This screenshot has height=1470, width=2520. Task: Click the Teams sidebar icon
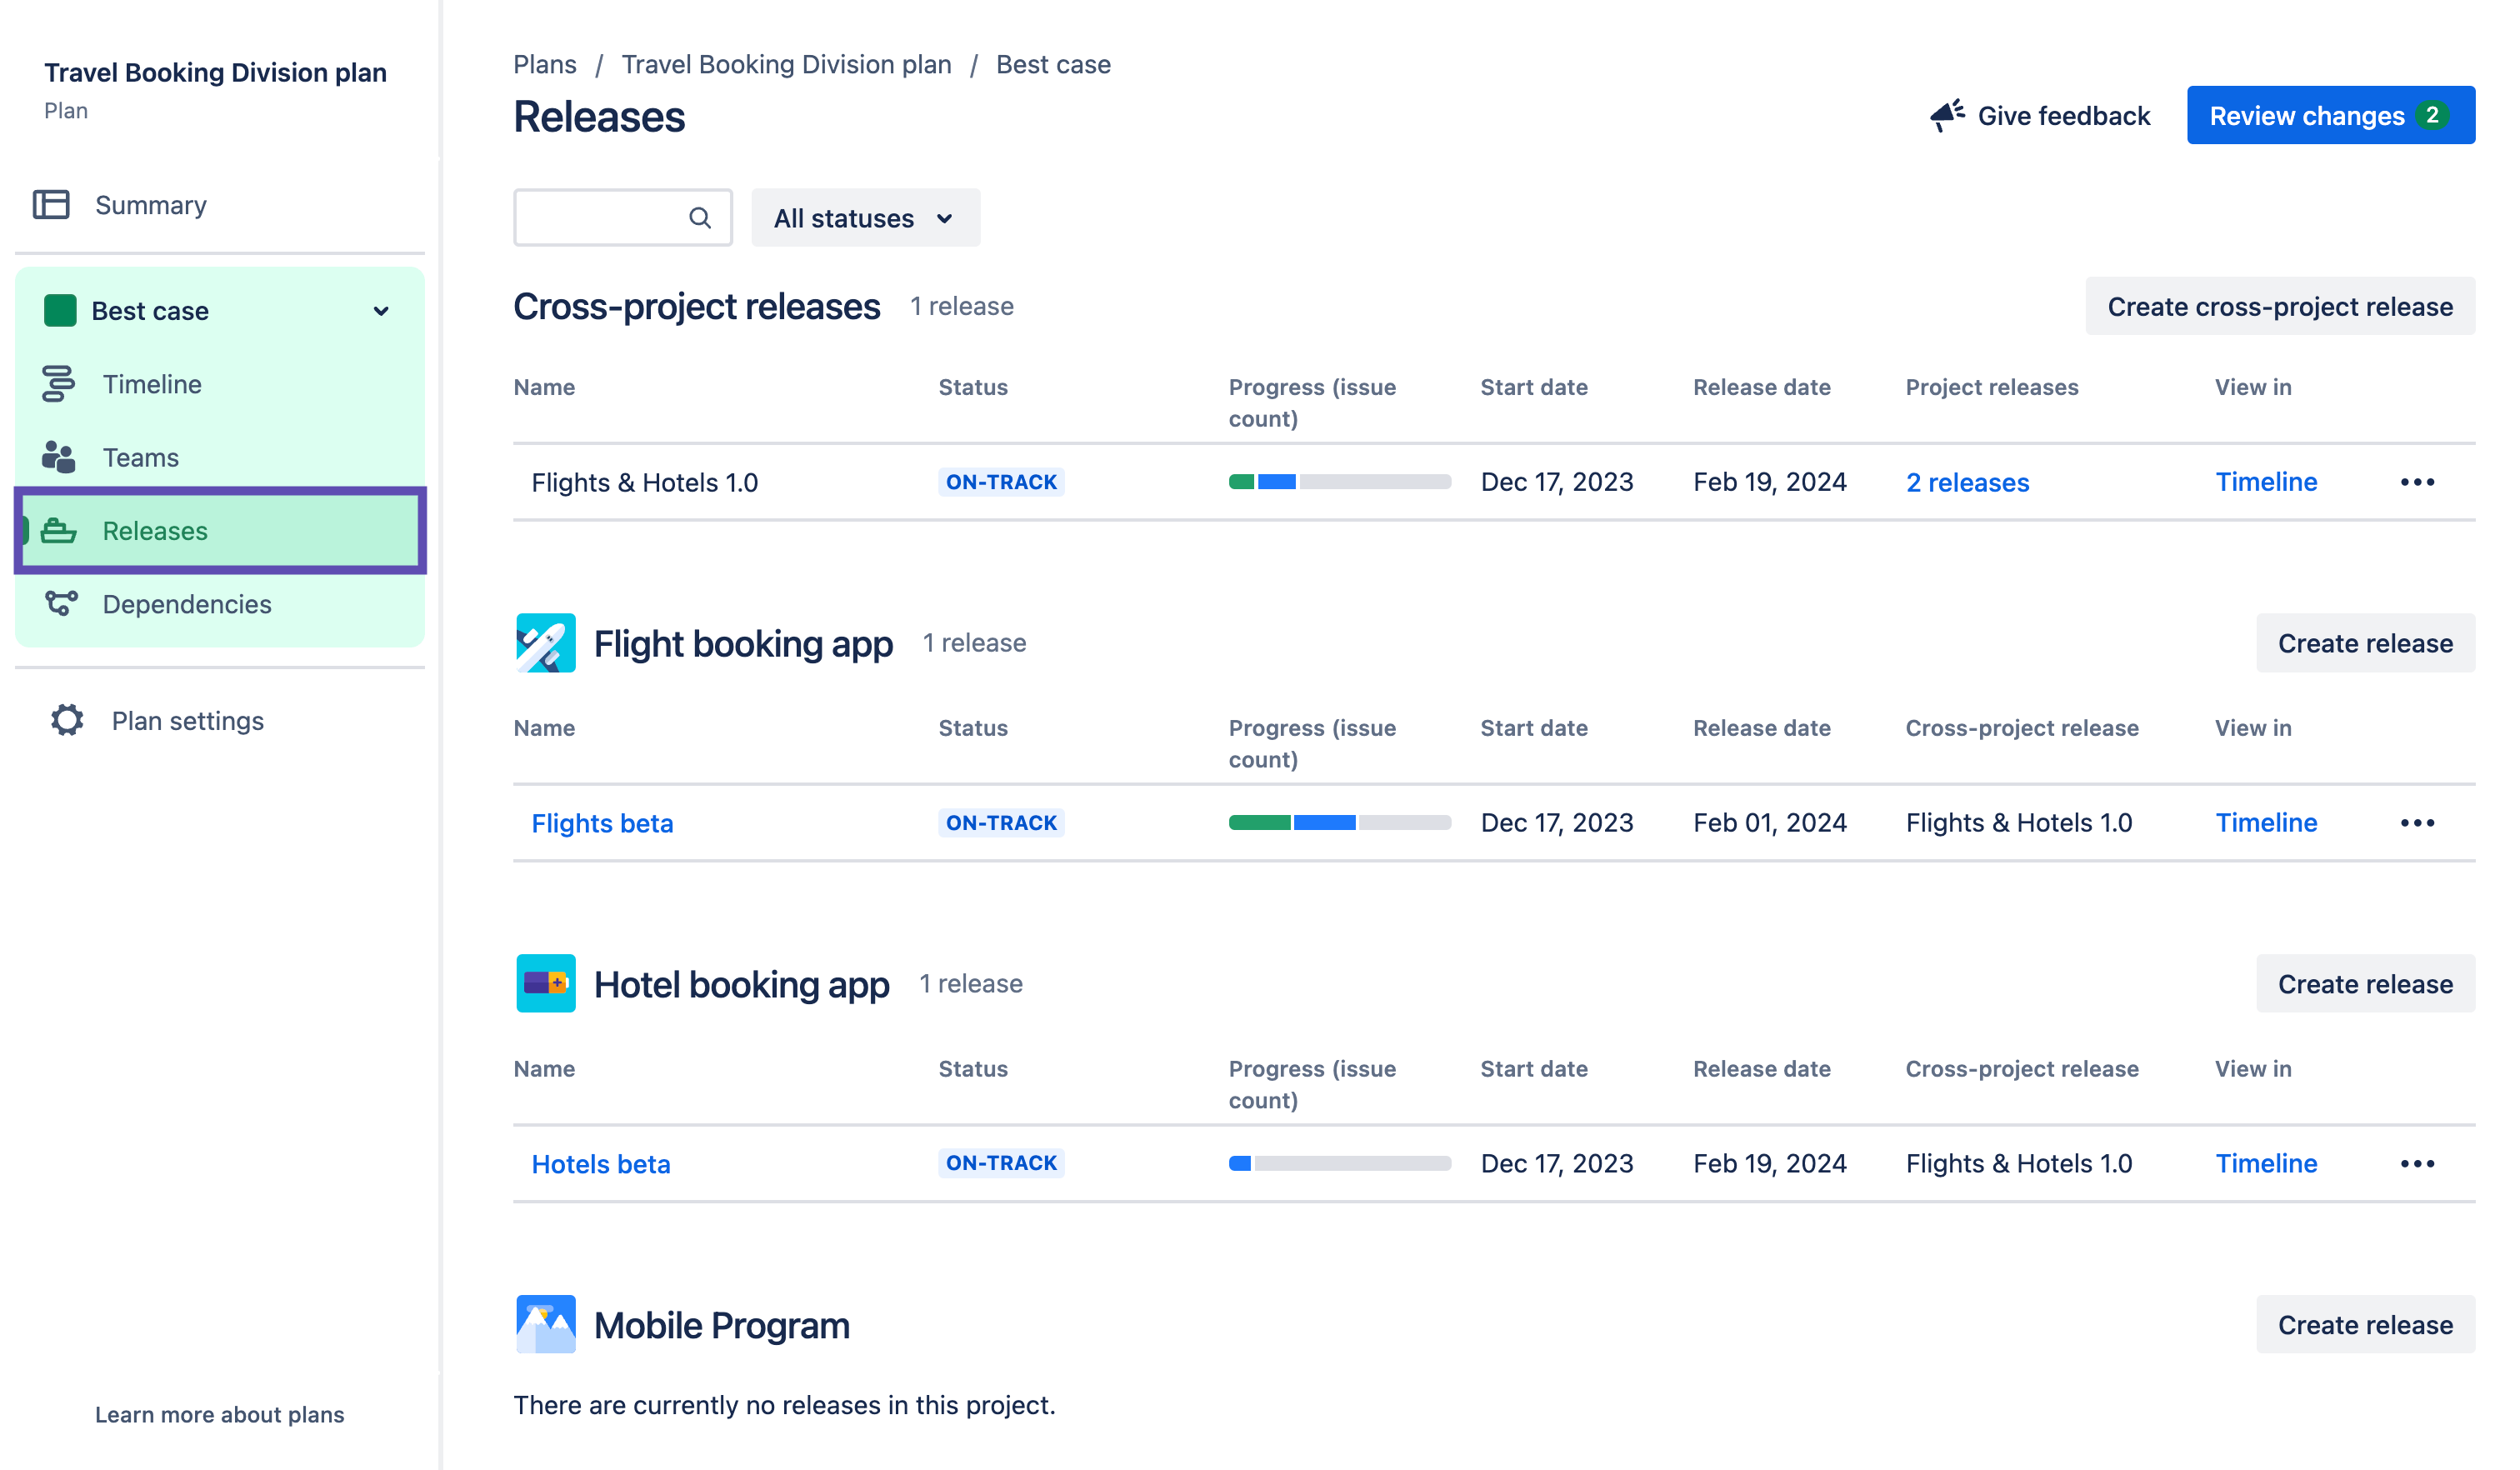(x=59, y=457)
